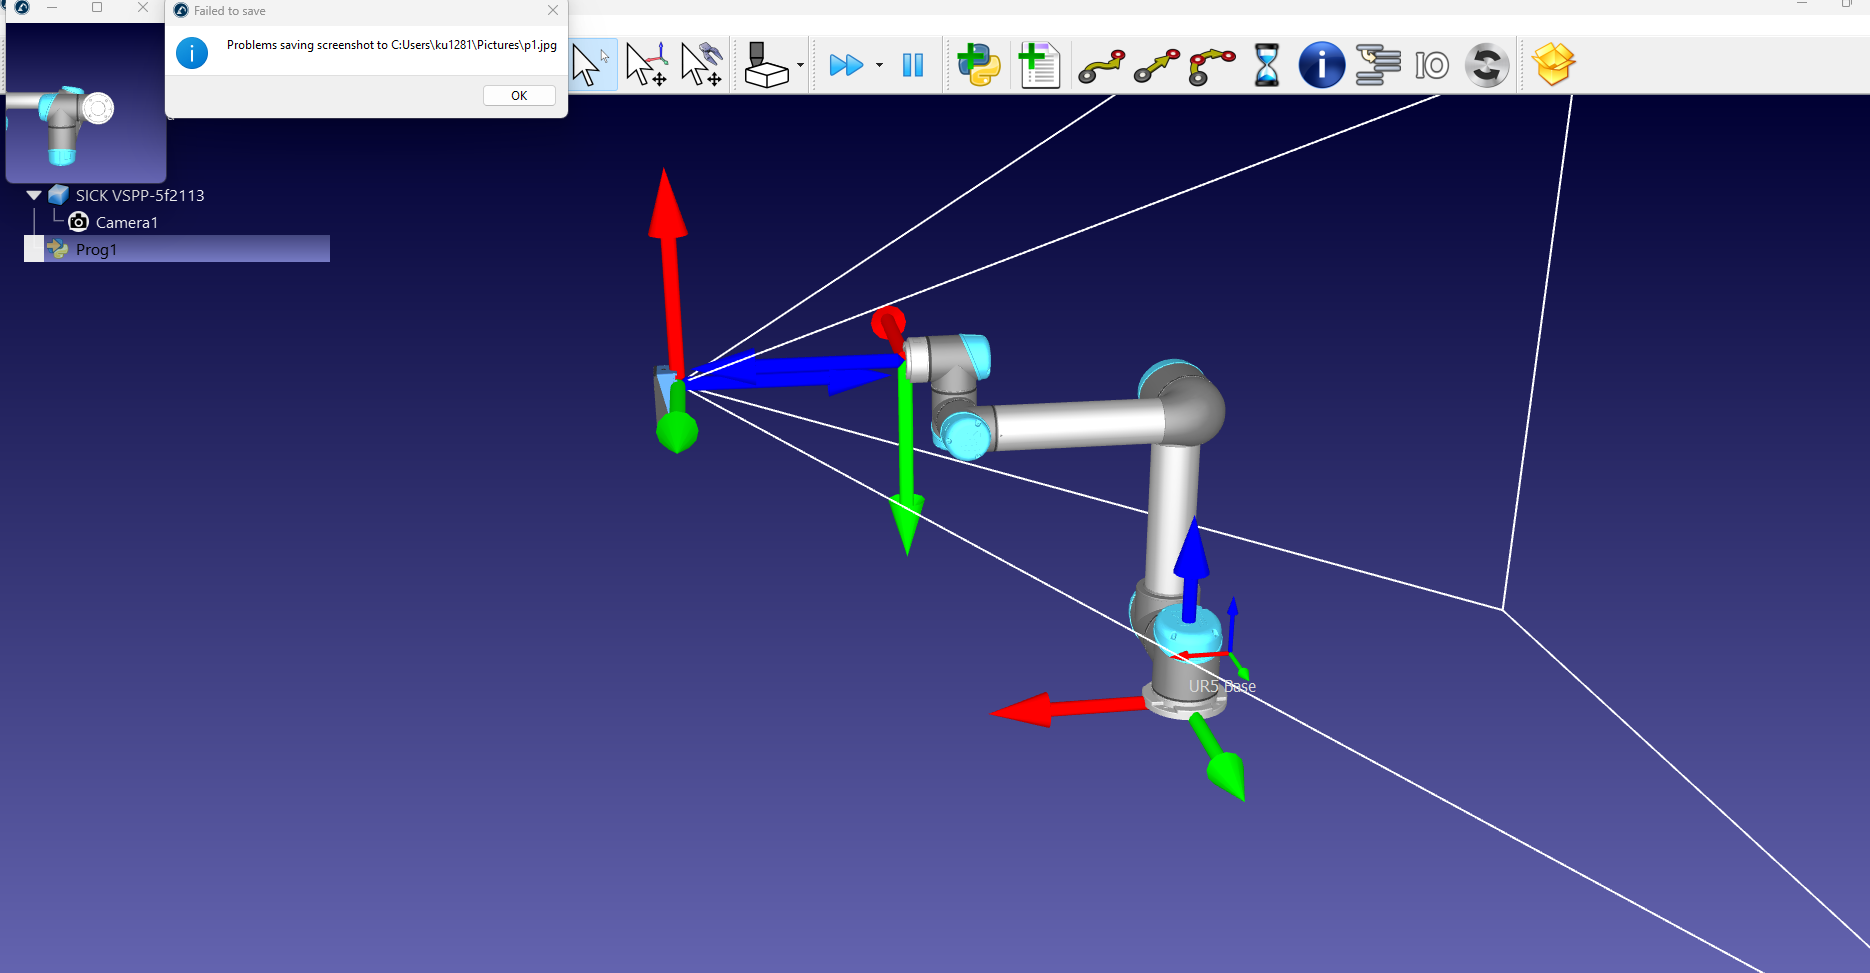Screen dimensions: 1870x973
Task: Pause the simulation
Action: 912,66
